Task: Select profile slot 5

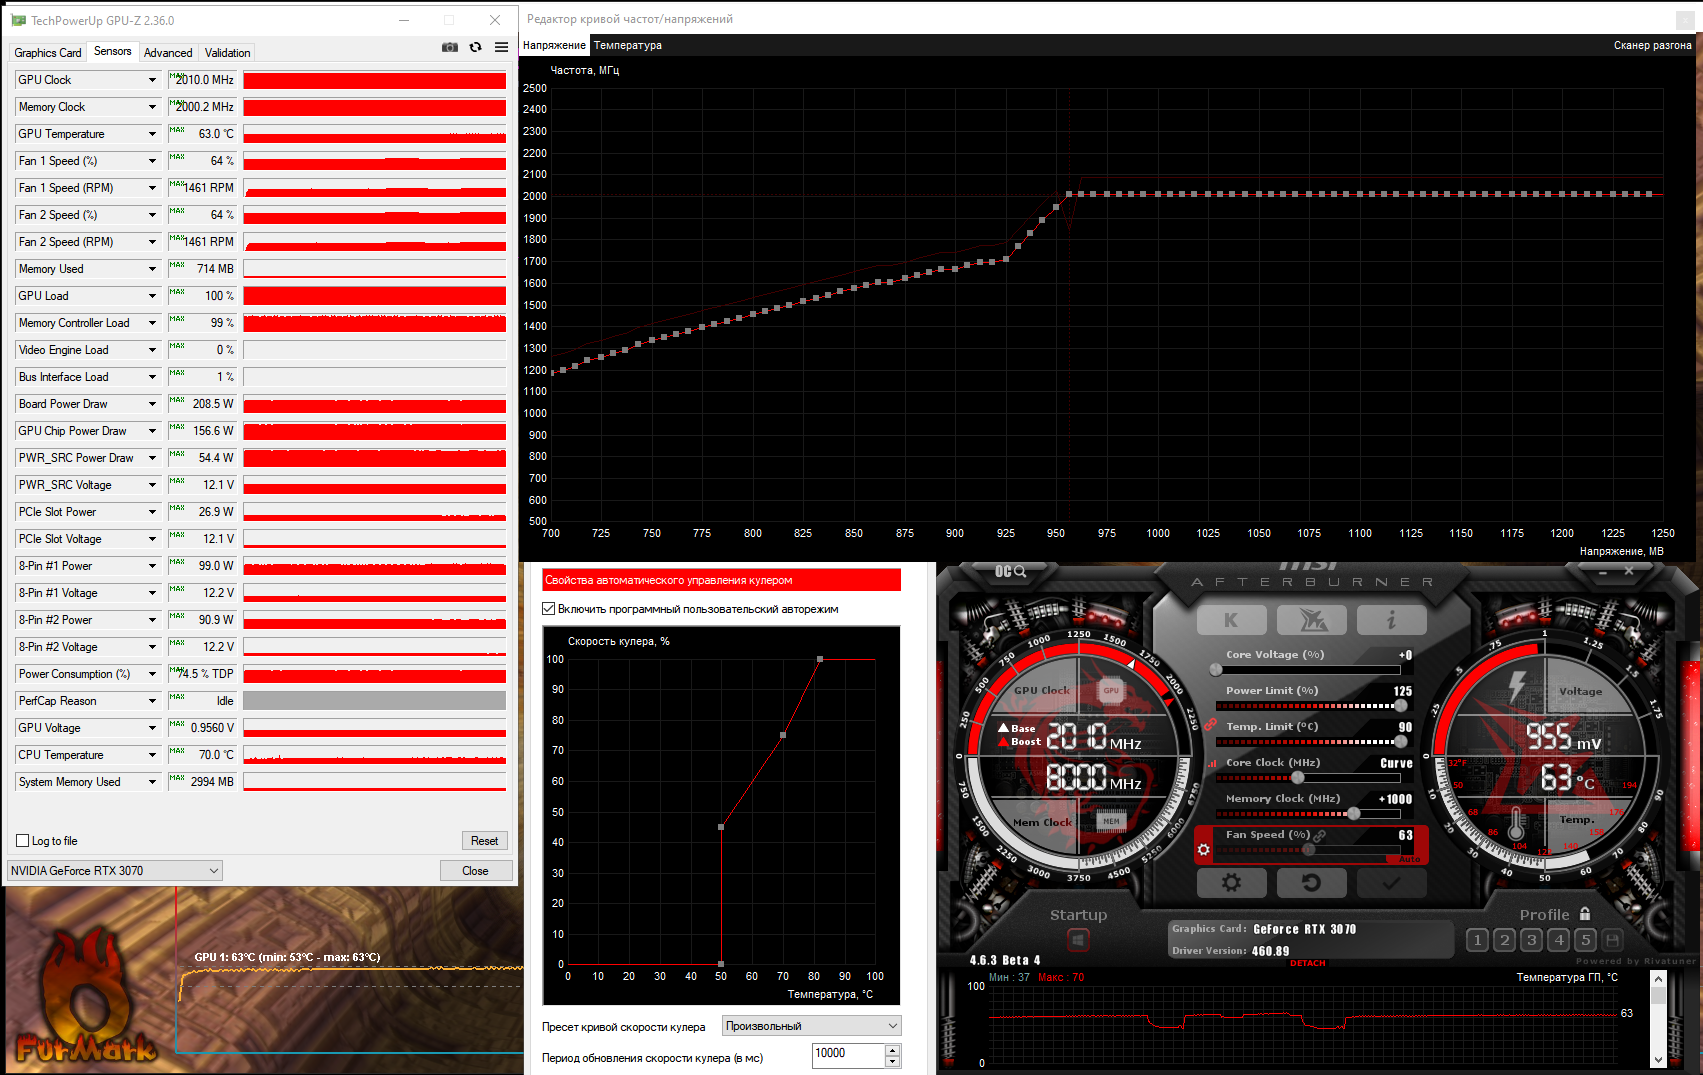Action: click(x=1585, y=940)
